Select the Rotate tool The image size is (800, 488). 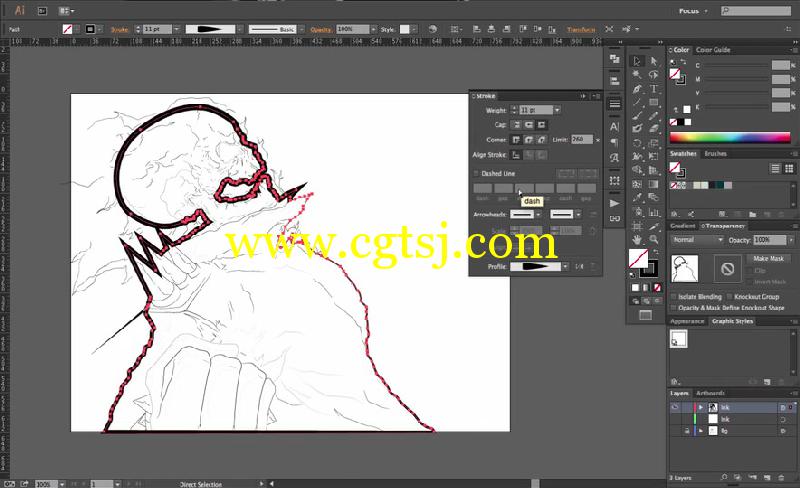click(x=637, y=143)
